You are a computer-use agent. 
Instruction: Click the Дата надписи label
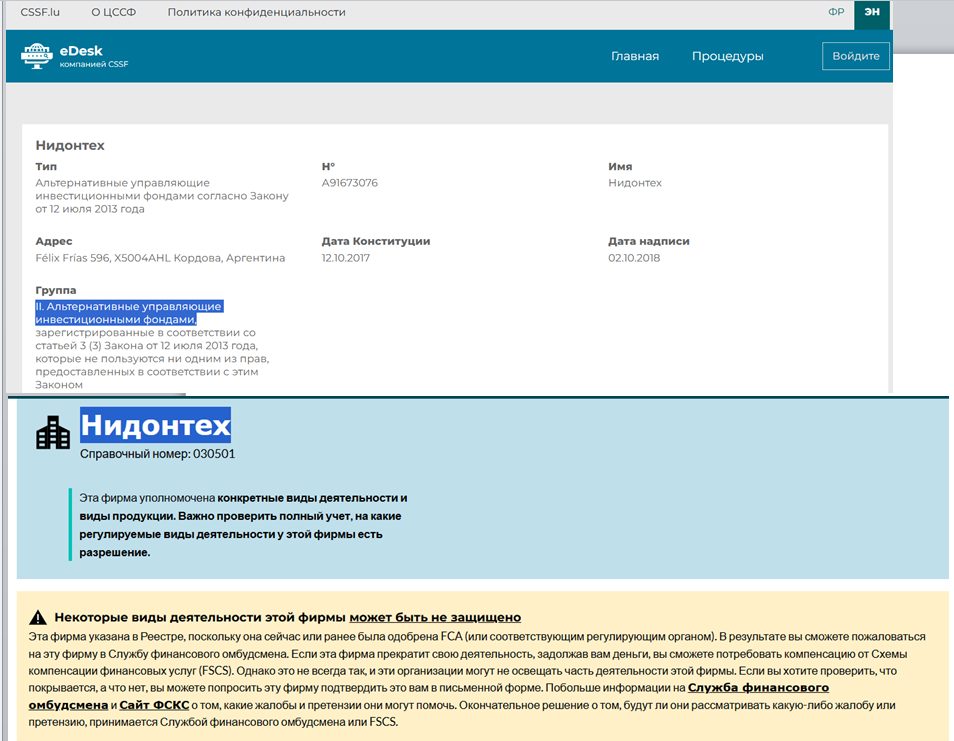point(649,241)
